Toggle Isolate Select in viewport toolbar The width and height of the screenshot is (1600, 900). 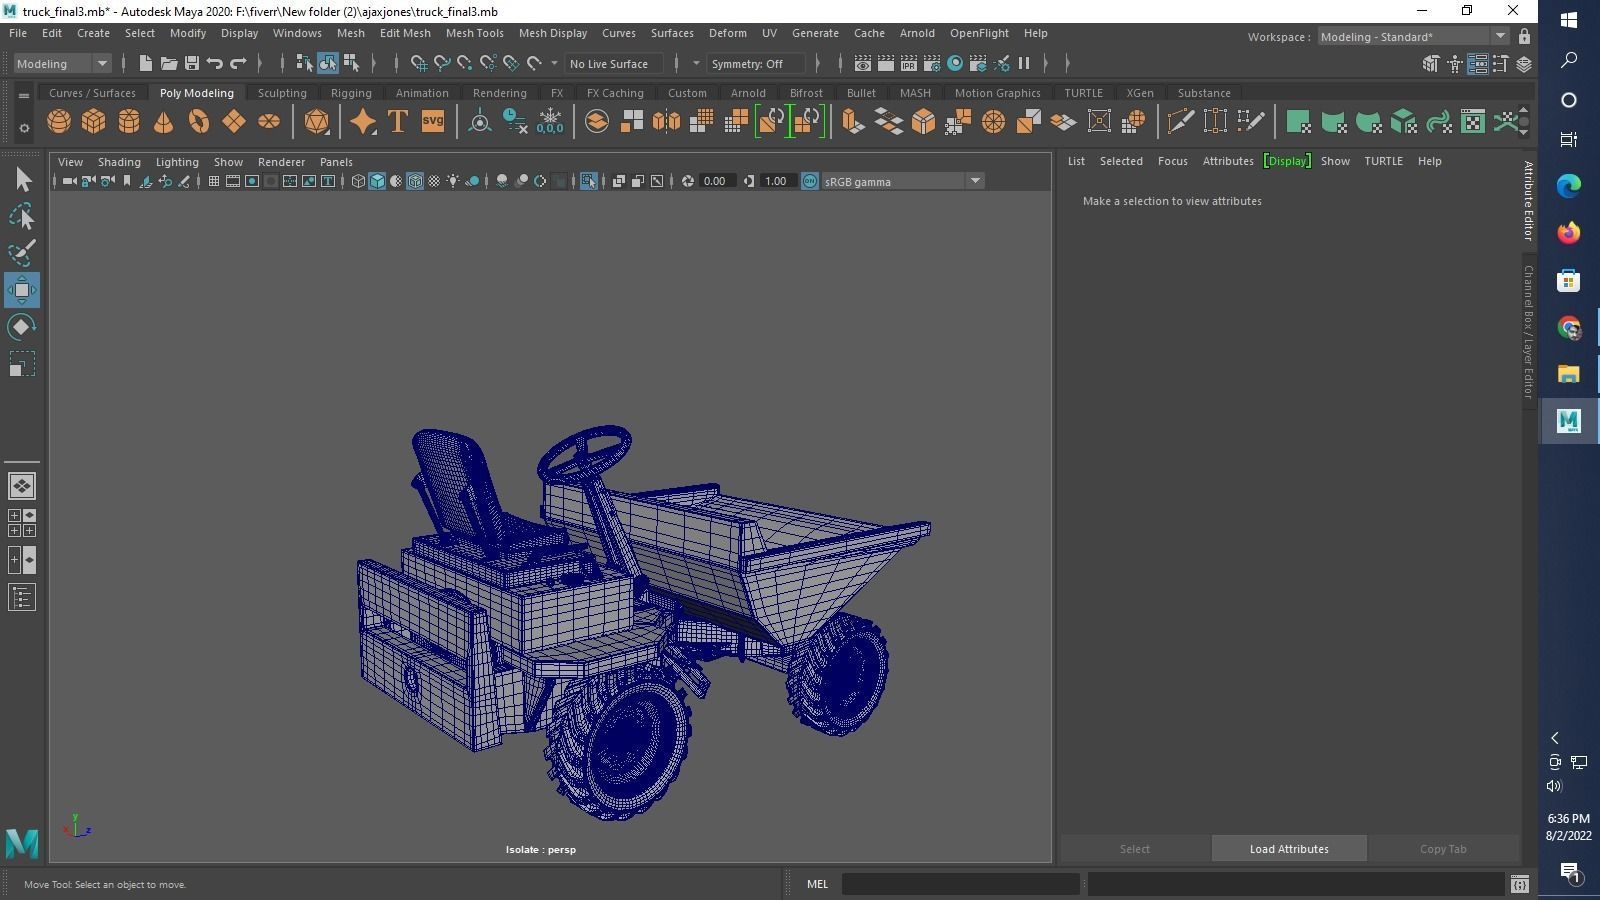(588, 181)
